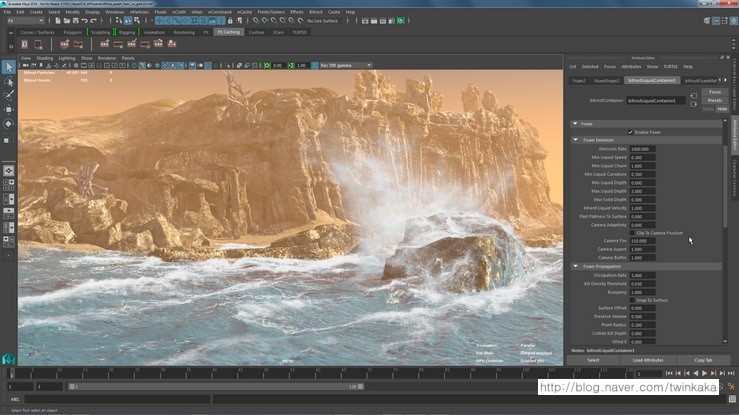Click the MEL command line input
Viewport: 739px width, 415px height.
click(116, 399)
